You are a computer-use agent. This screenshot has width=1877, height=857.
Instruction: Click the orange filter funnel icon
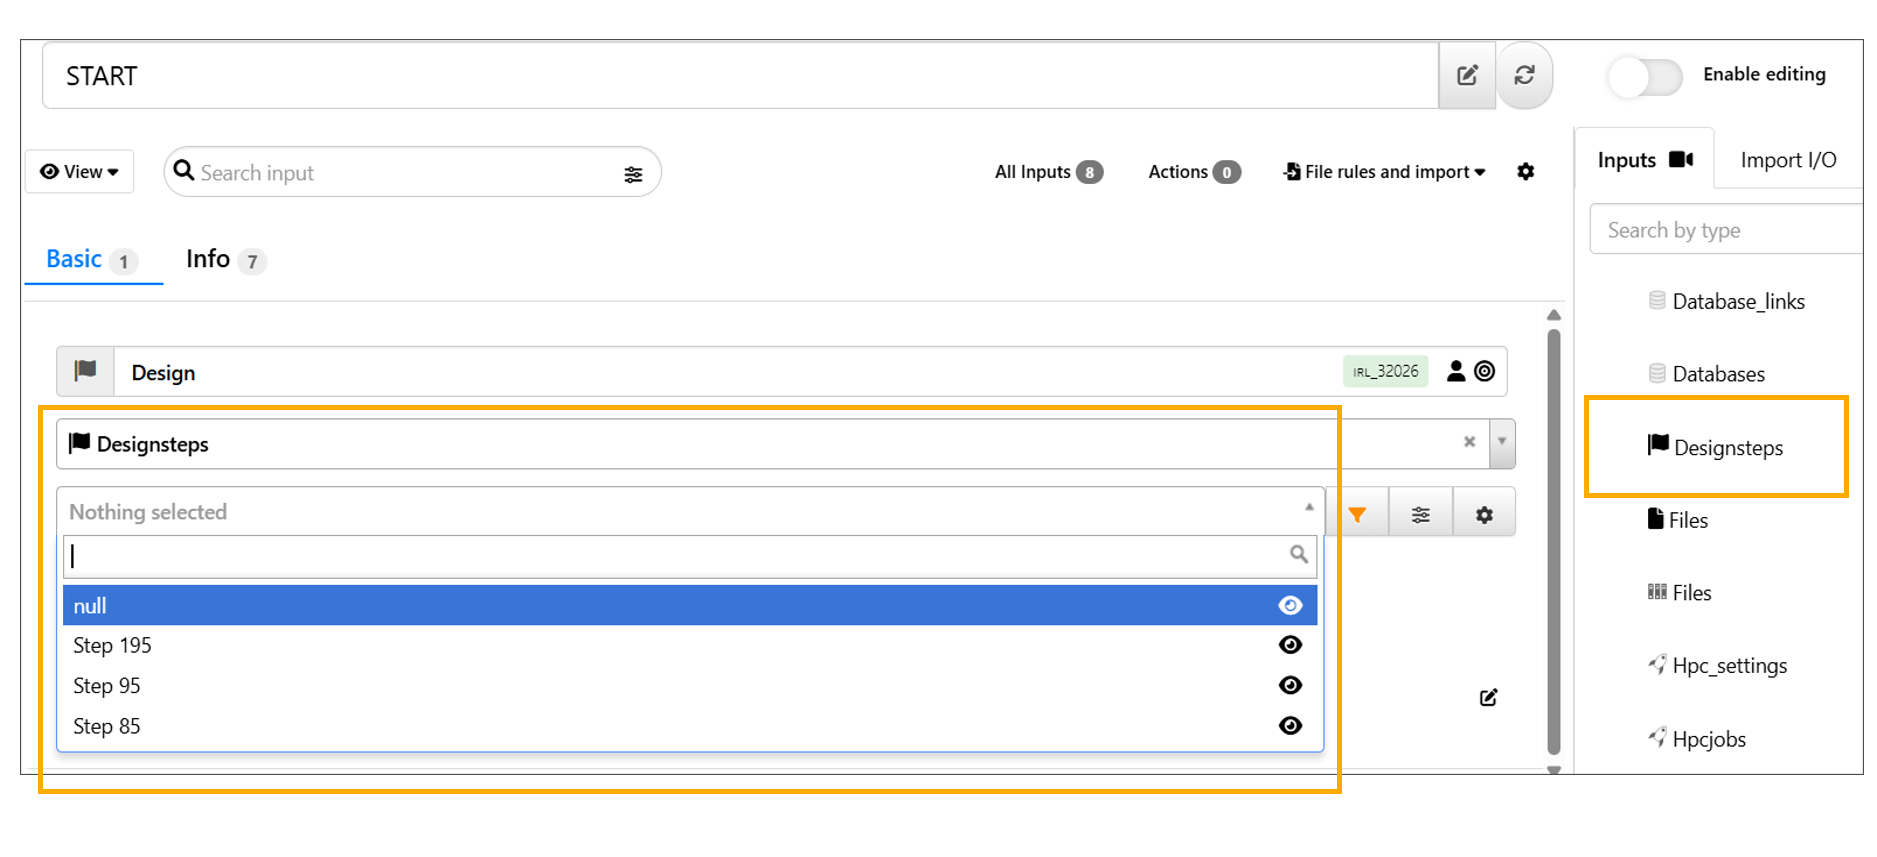click(x=1357, y=514)
